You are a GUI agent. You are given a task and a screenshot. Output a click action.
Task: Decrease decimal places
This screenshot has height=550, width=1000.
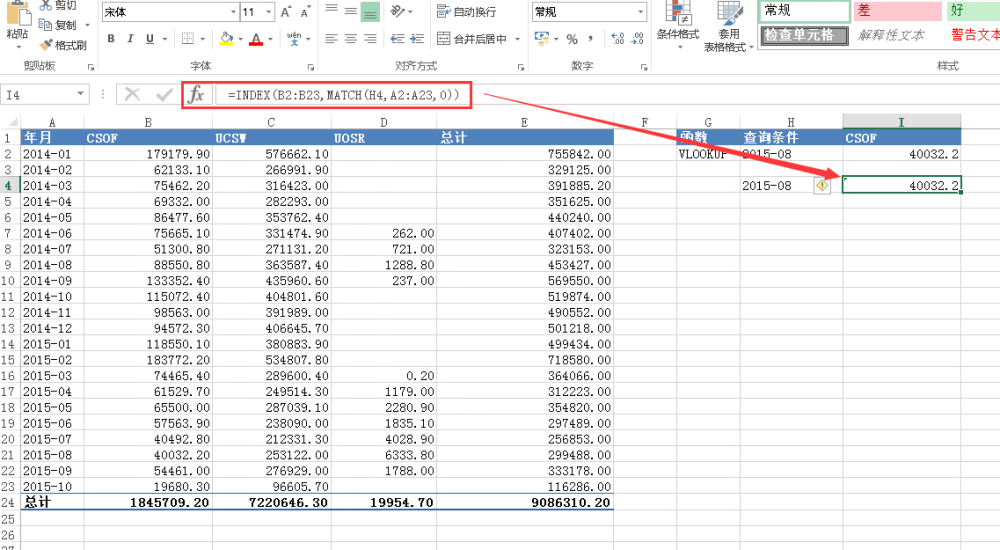(637, 39)
